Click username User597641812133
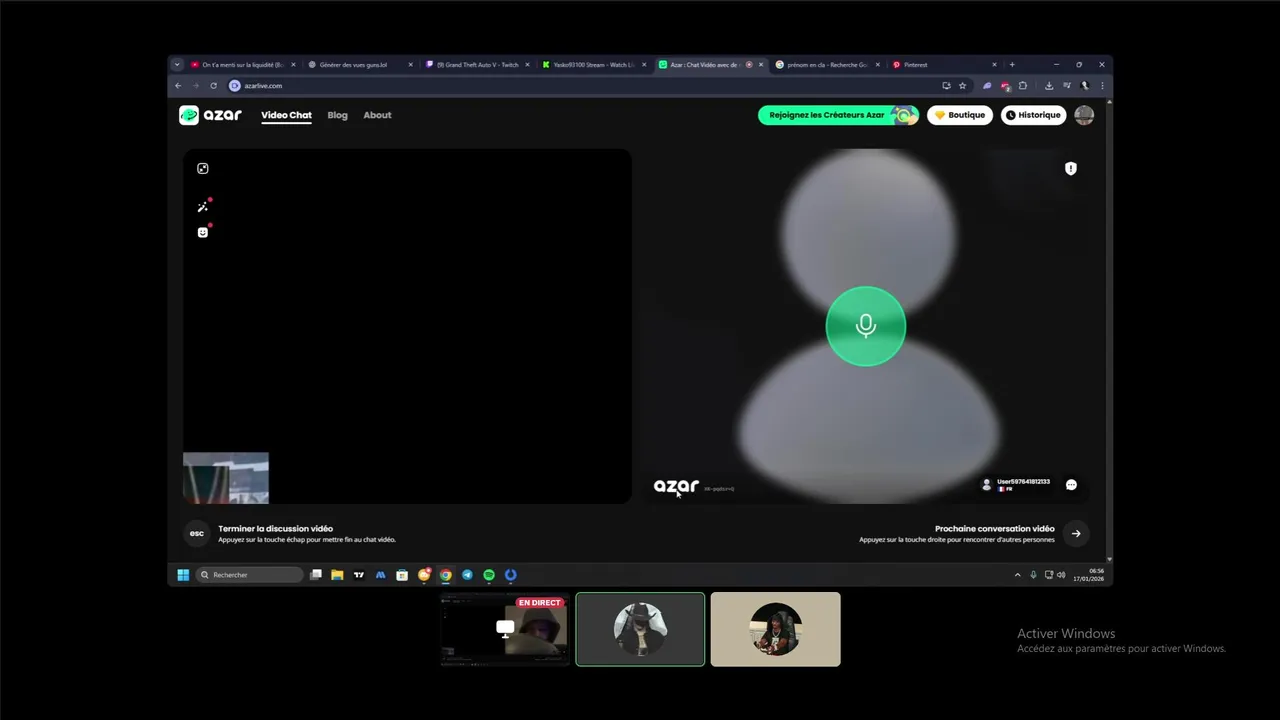Screen dimensions: 1280x720 [x=1023, y=481]
